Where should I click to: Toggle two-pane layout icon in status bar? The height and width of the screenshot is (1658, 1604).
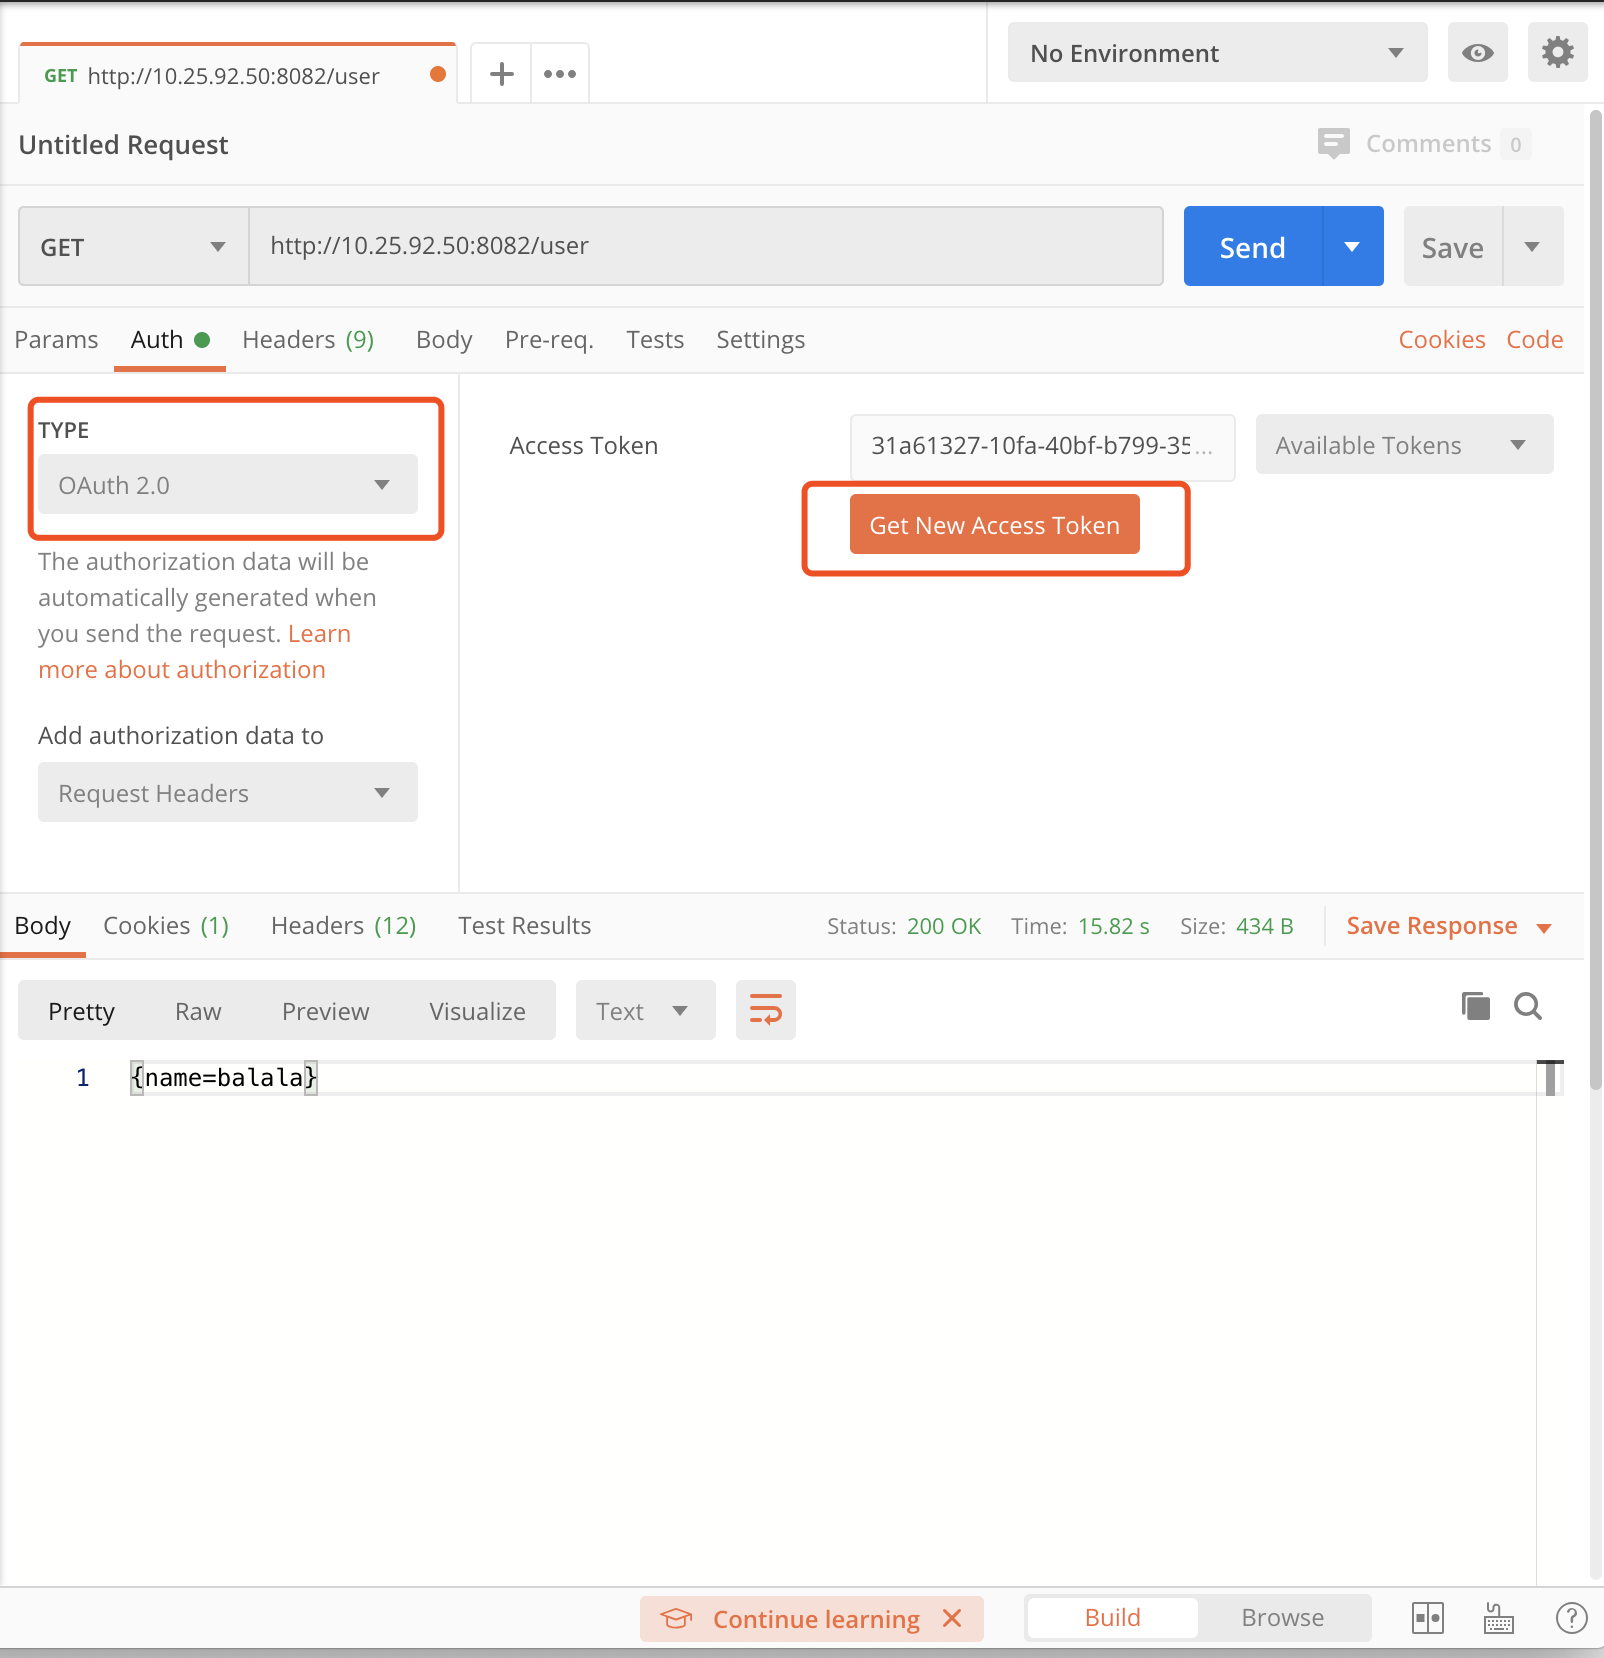point(1427,1617)
